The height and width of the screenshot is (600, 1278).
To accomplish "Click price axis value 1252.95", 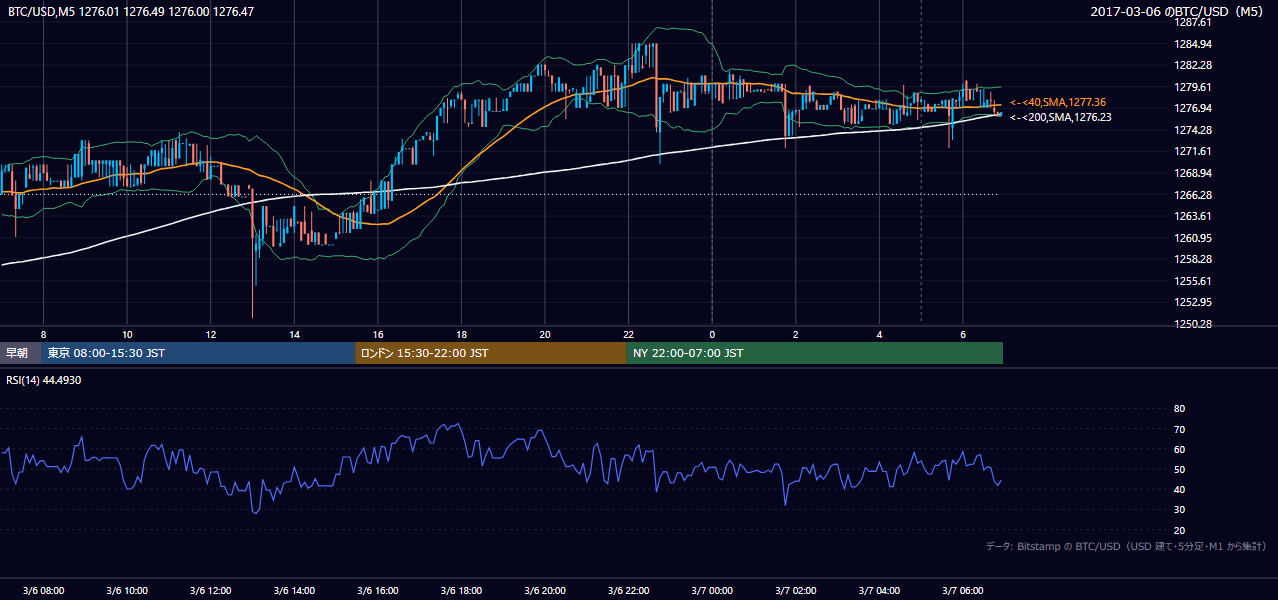I will (x=1193, y=302).
